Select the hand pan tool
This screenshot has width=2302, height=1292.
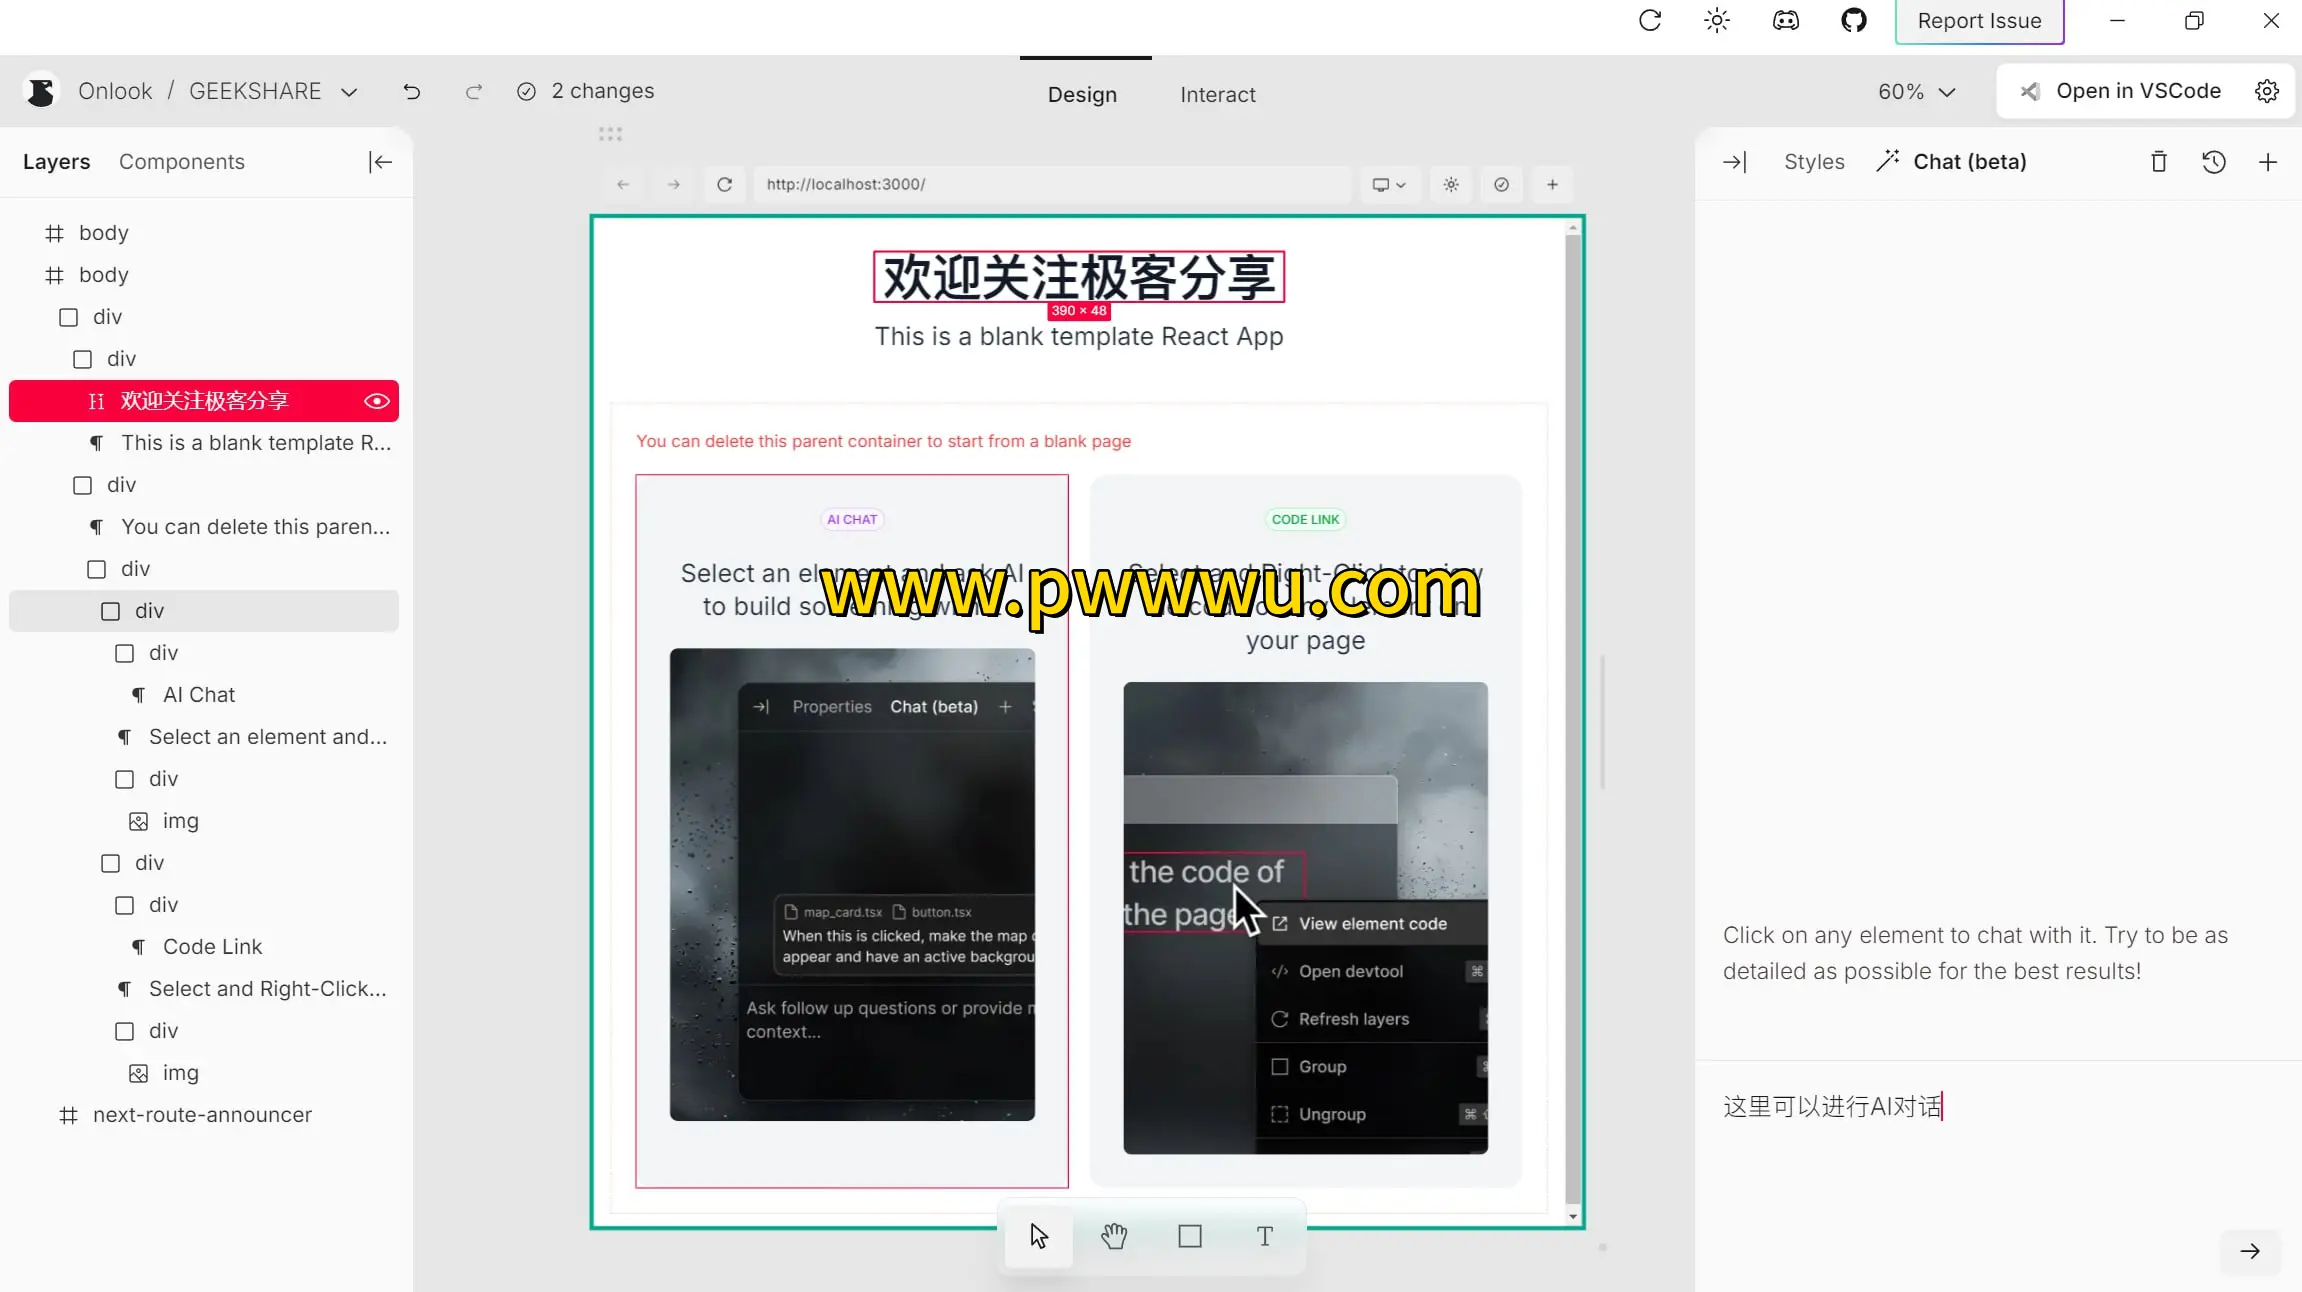pos(1114,1237)
